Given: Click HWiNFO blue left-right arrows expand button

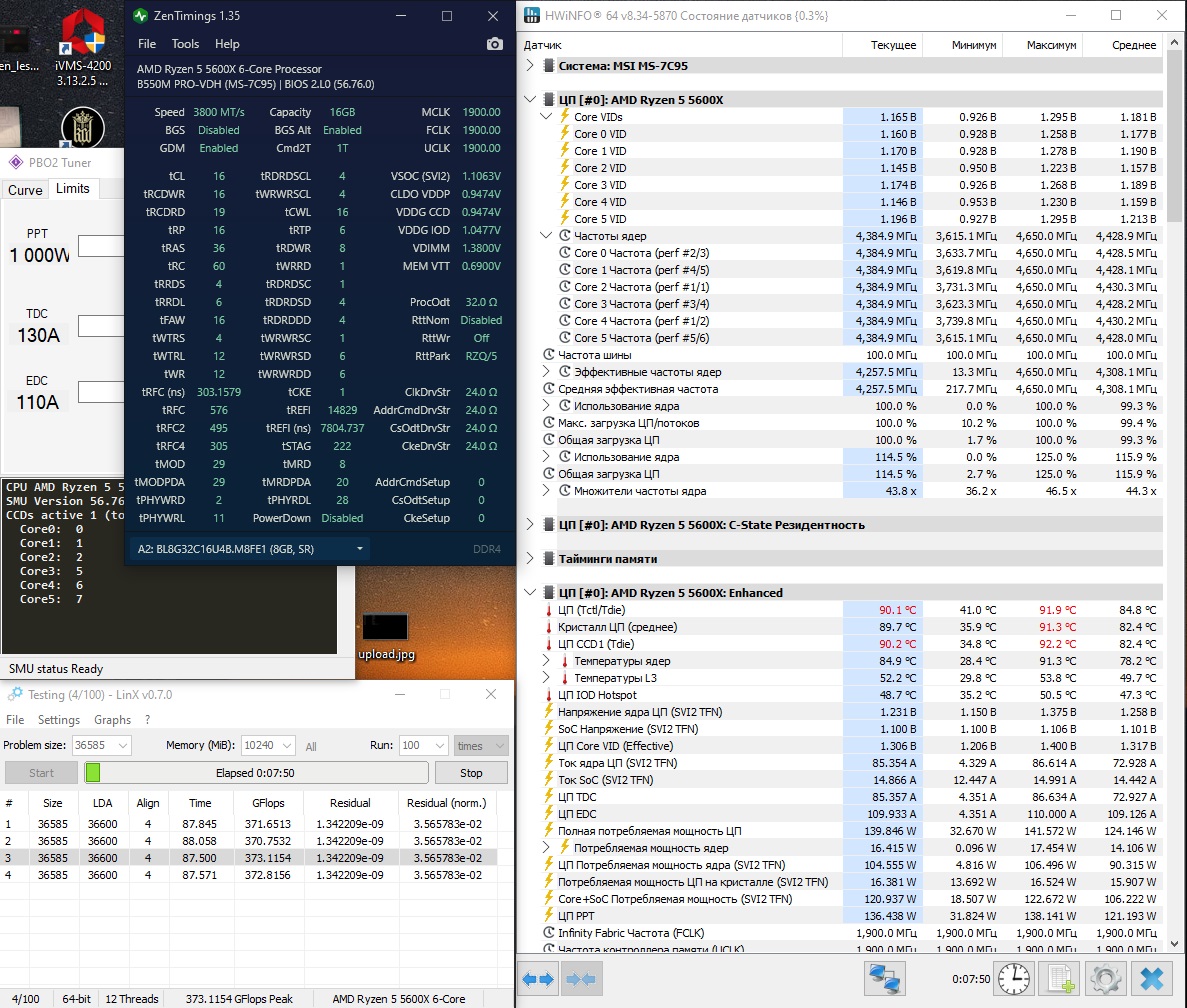Looking at the screenshot, I should tap(540, 978).
